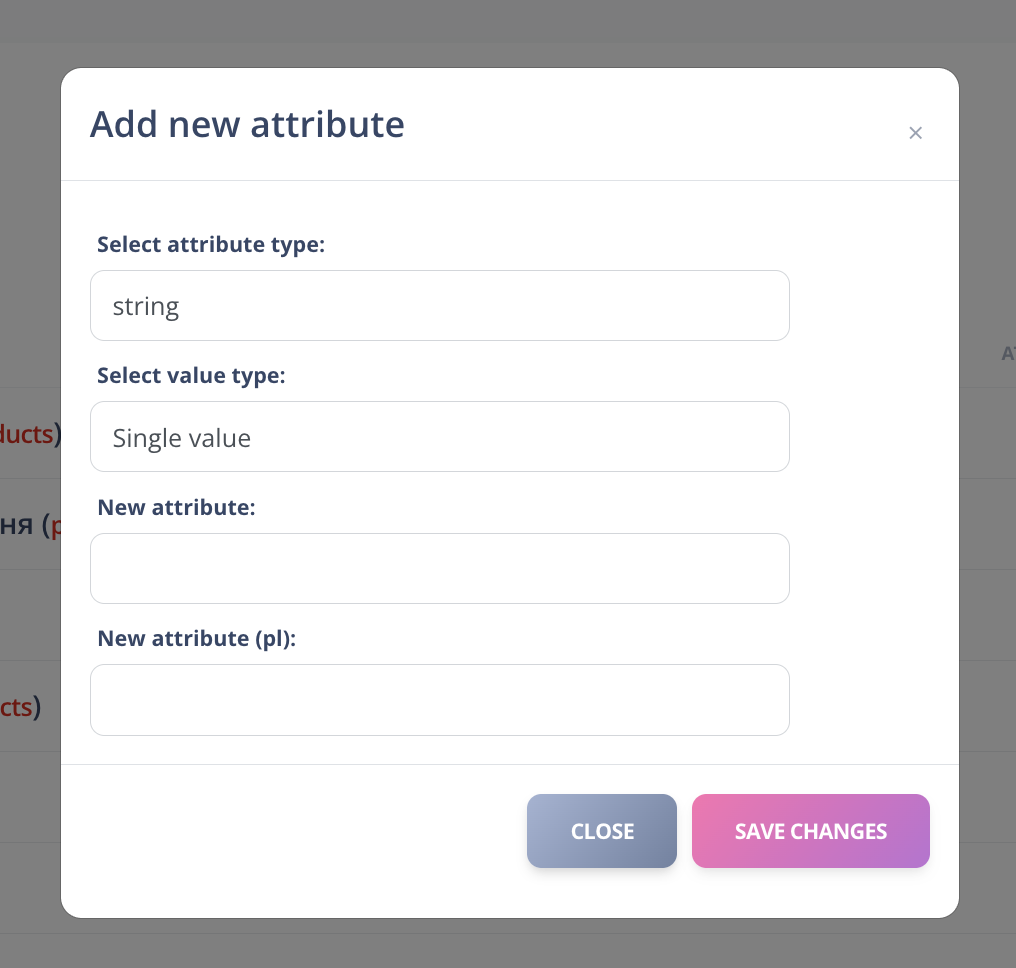Screen dimensions: 1016x968
Task: Expand the Select value type dropdown
Action: click(x=440, y=437)
